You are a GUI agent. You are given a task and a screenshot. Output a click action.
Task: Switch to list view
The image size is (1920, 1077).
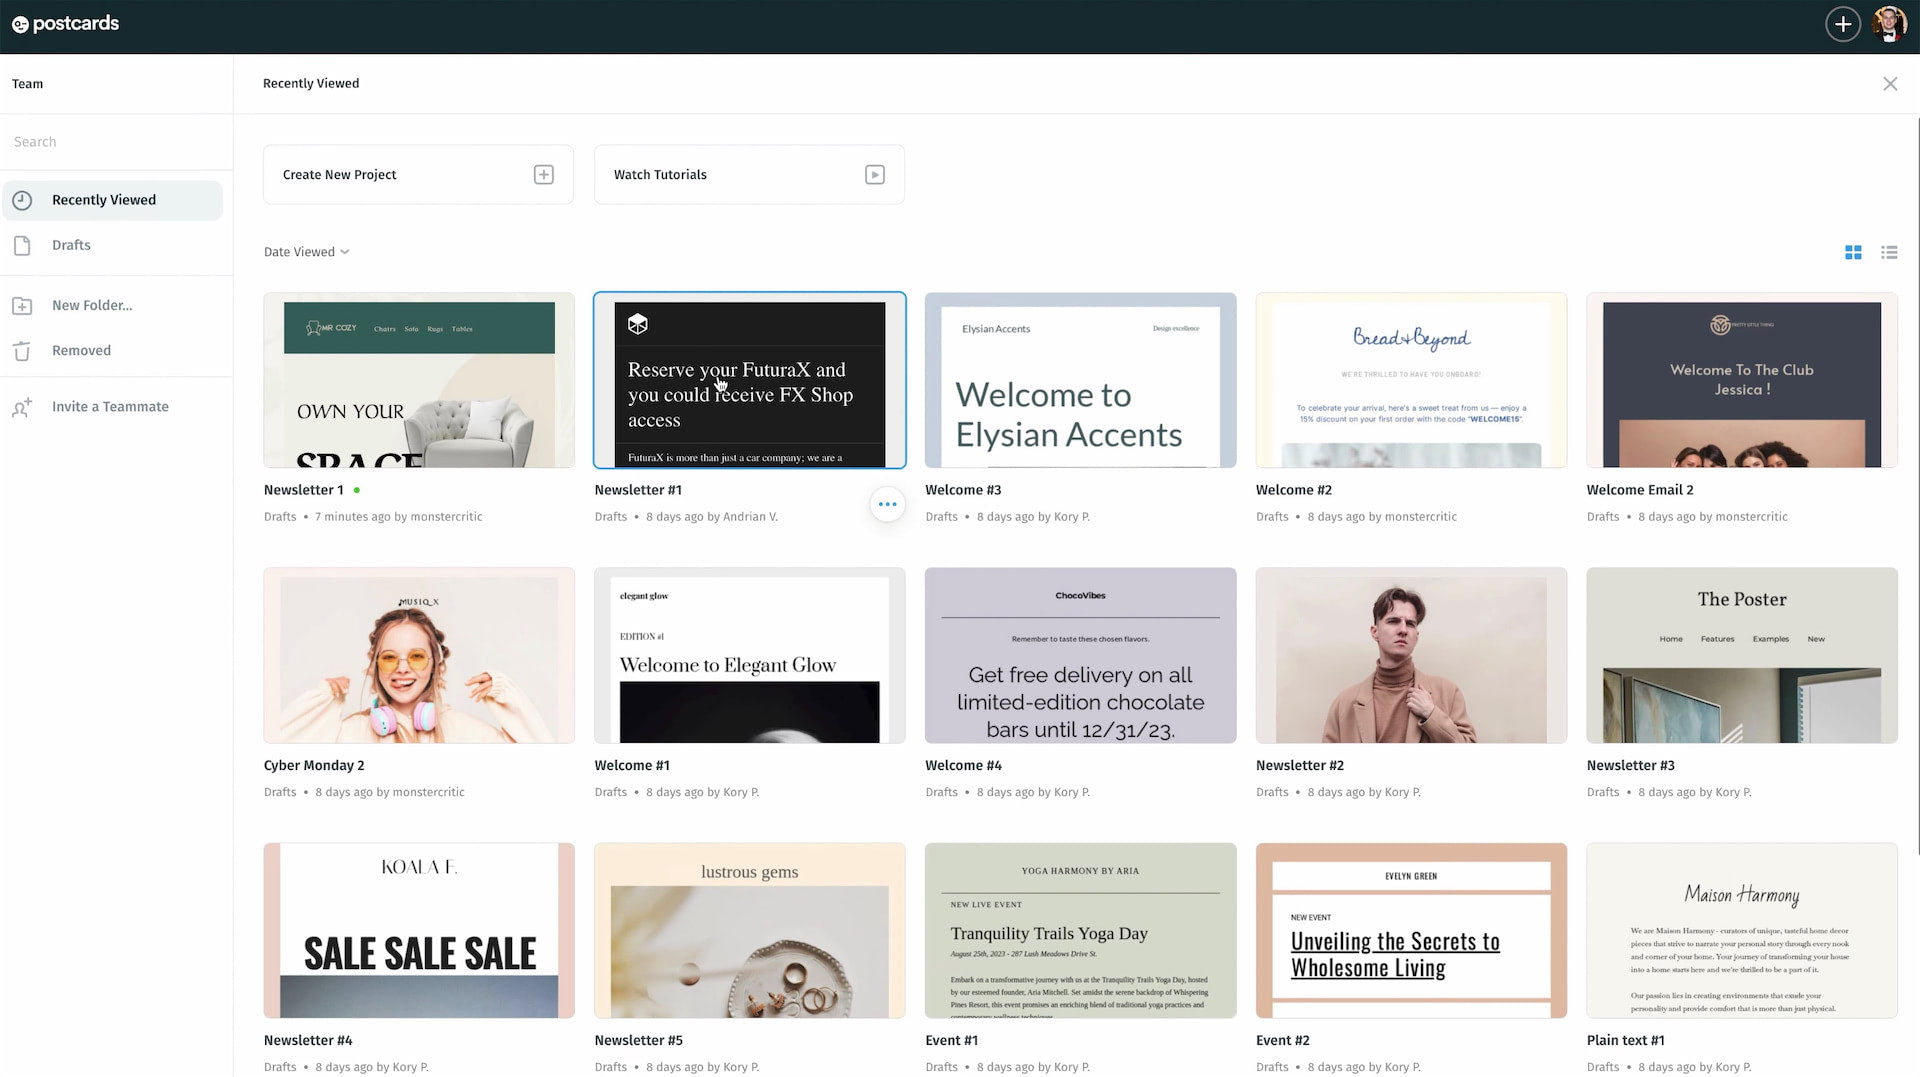[x=1888, y=253]
